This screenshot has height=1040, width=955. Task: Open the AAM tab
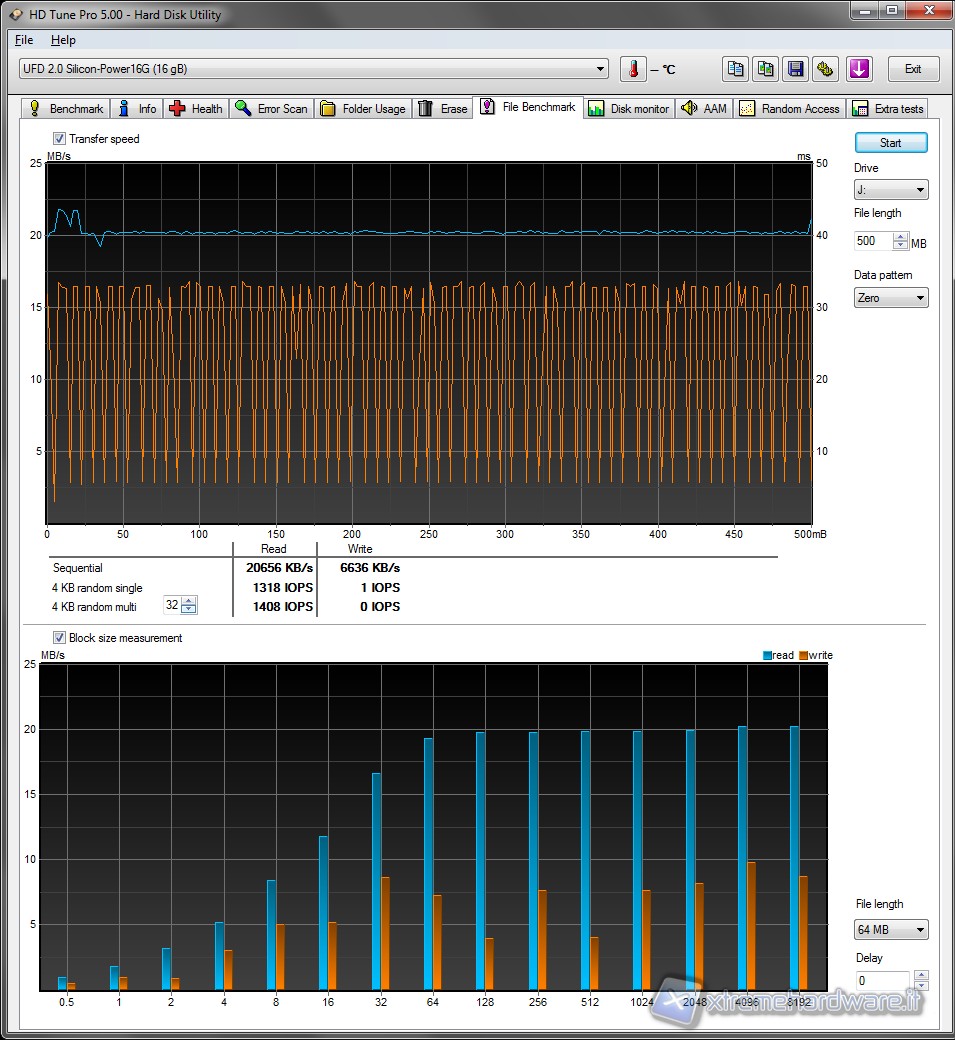tap(704, 108)
